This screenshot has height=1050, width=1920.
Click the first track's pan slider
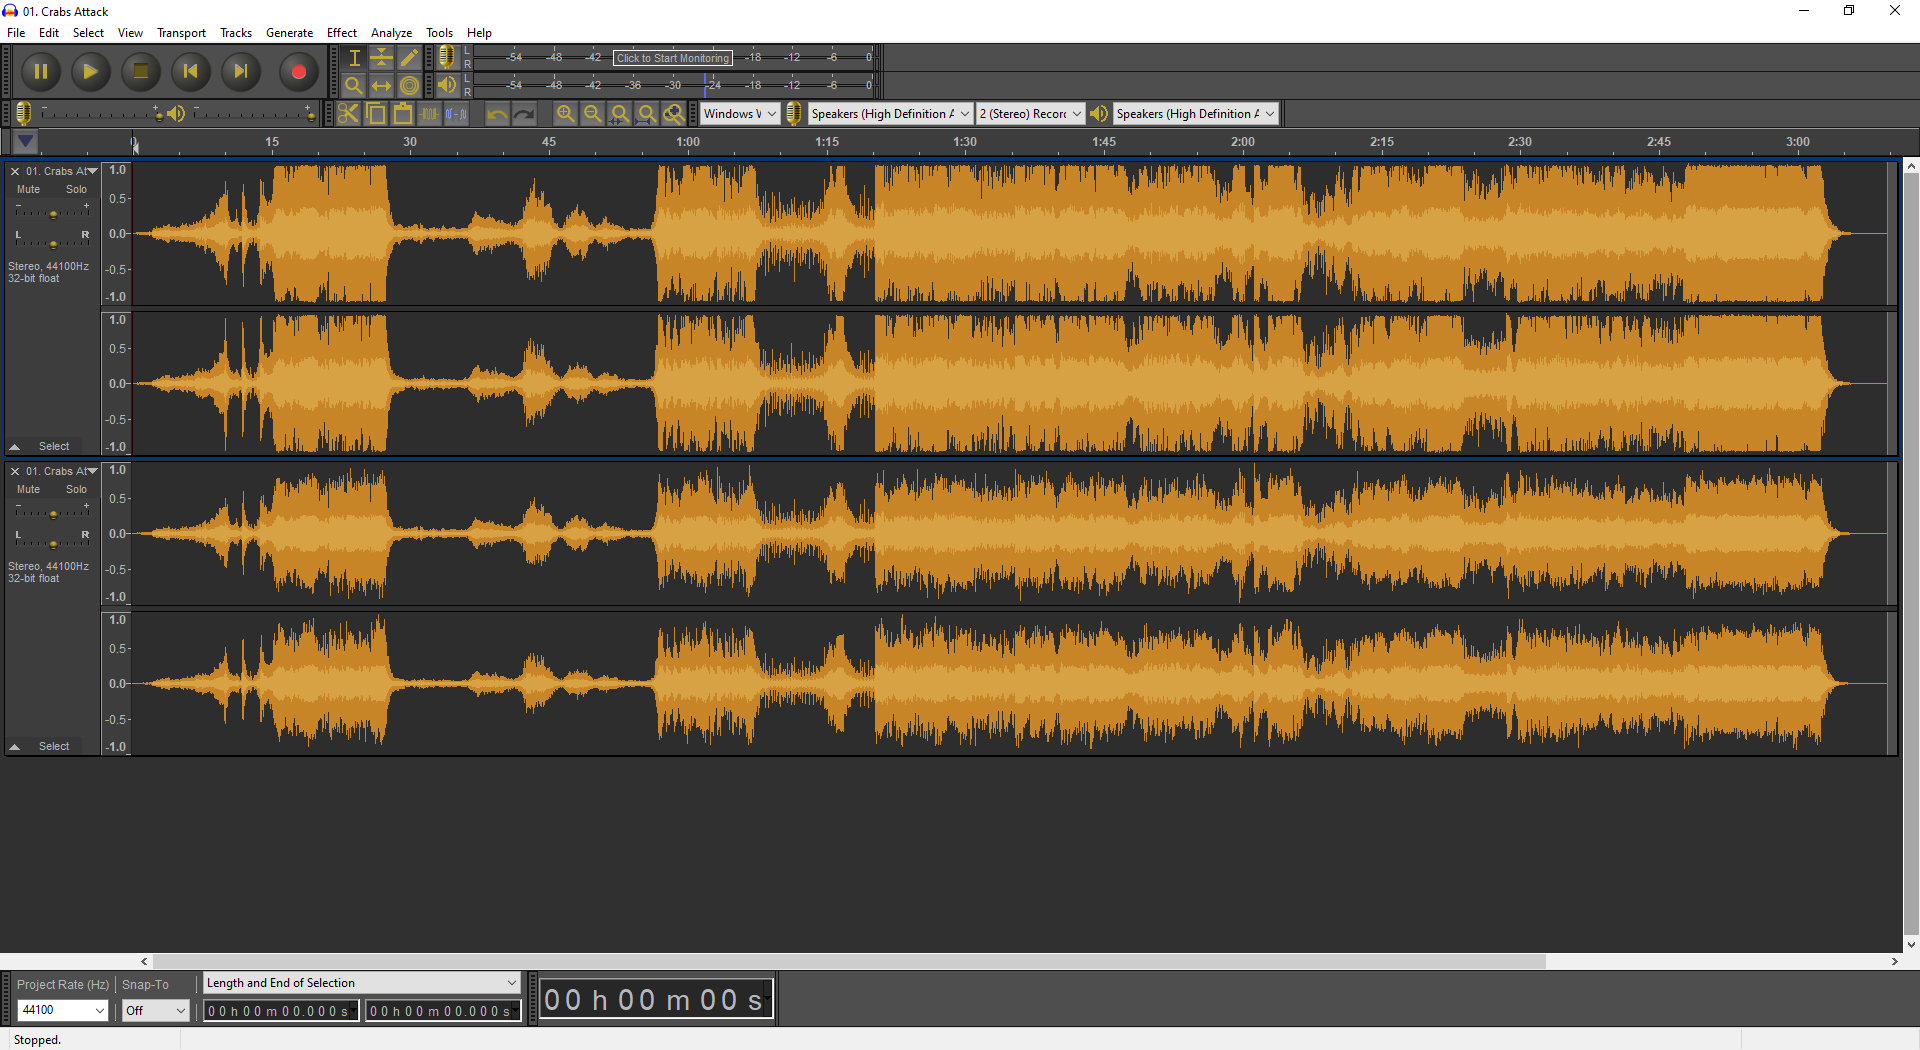(53, 243)
